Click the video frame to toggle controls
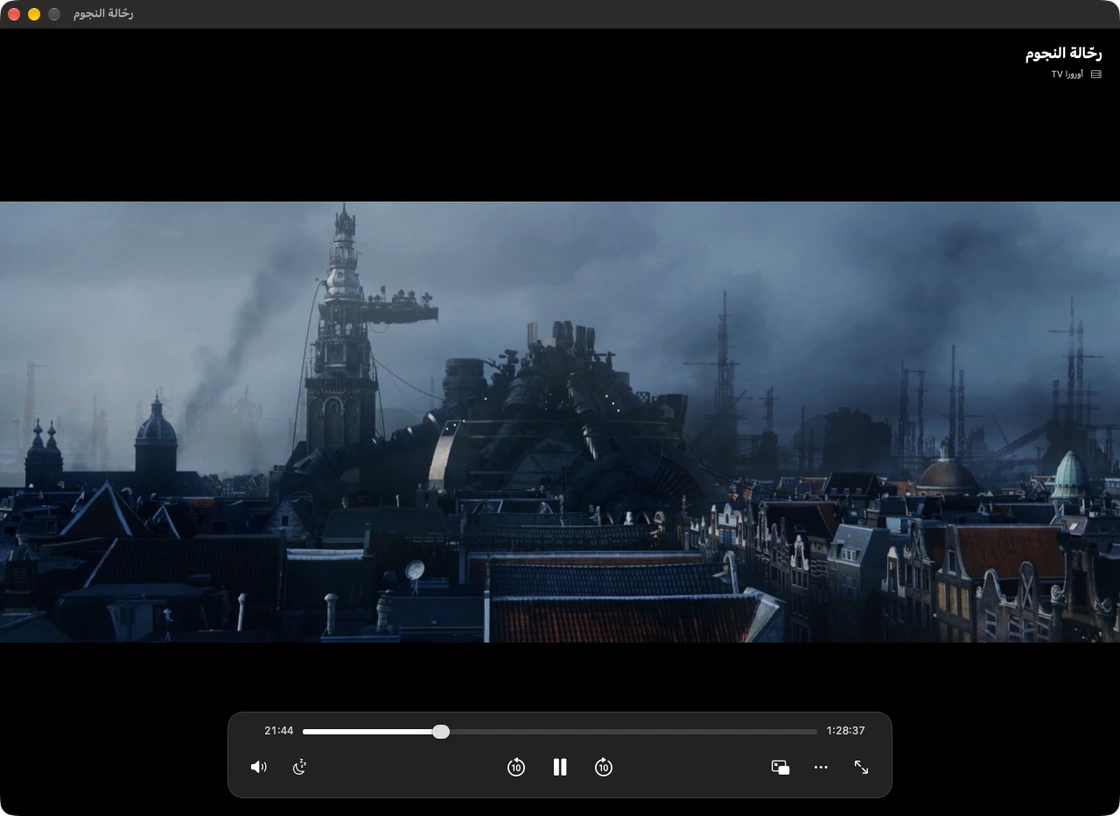This screenshot has height=816, width=1120. (560, 422)
